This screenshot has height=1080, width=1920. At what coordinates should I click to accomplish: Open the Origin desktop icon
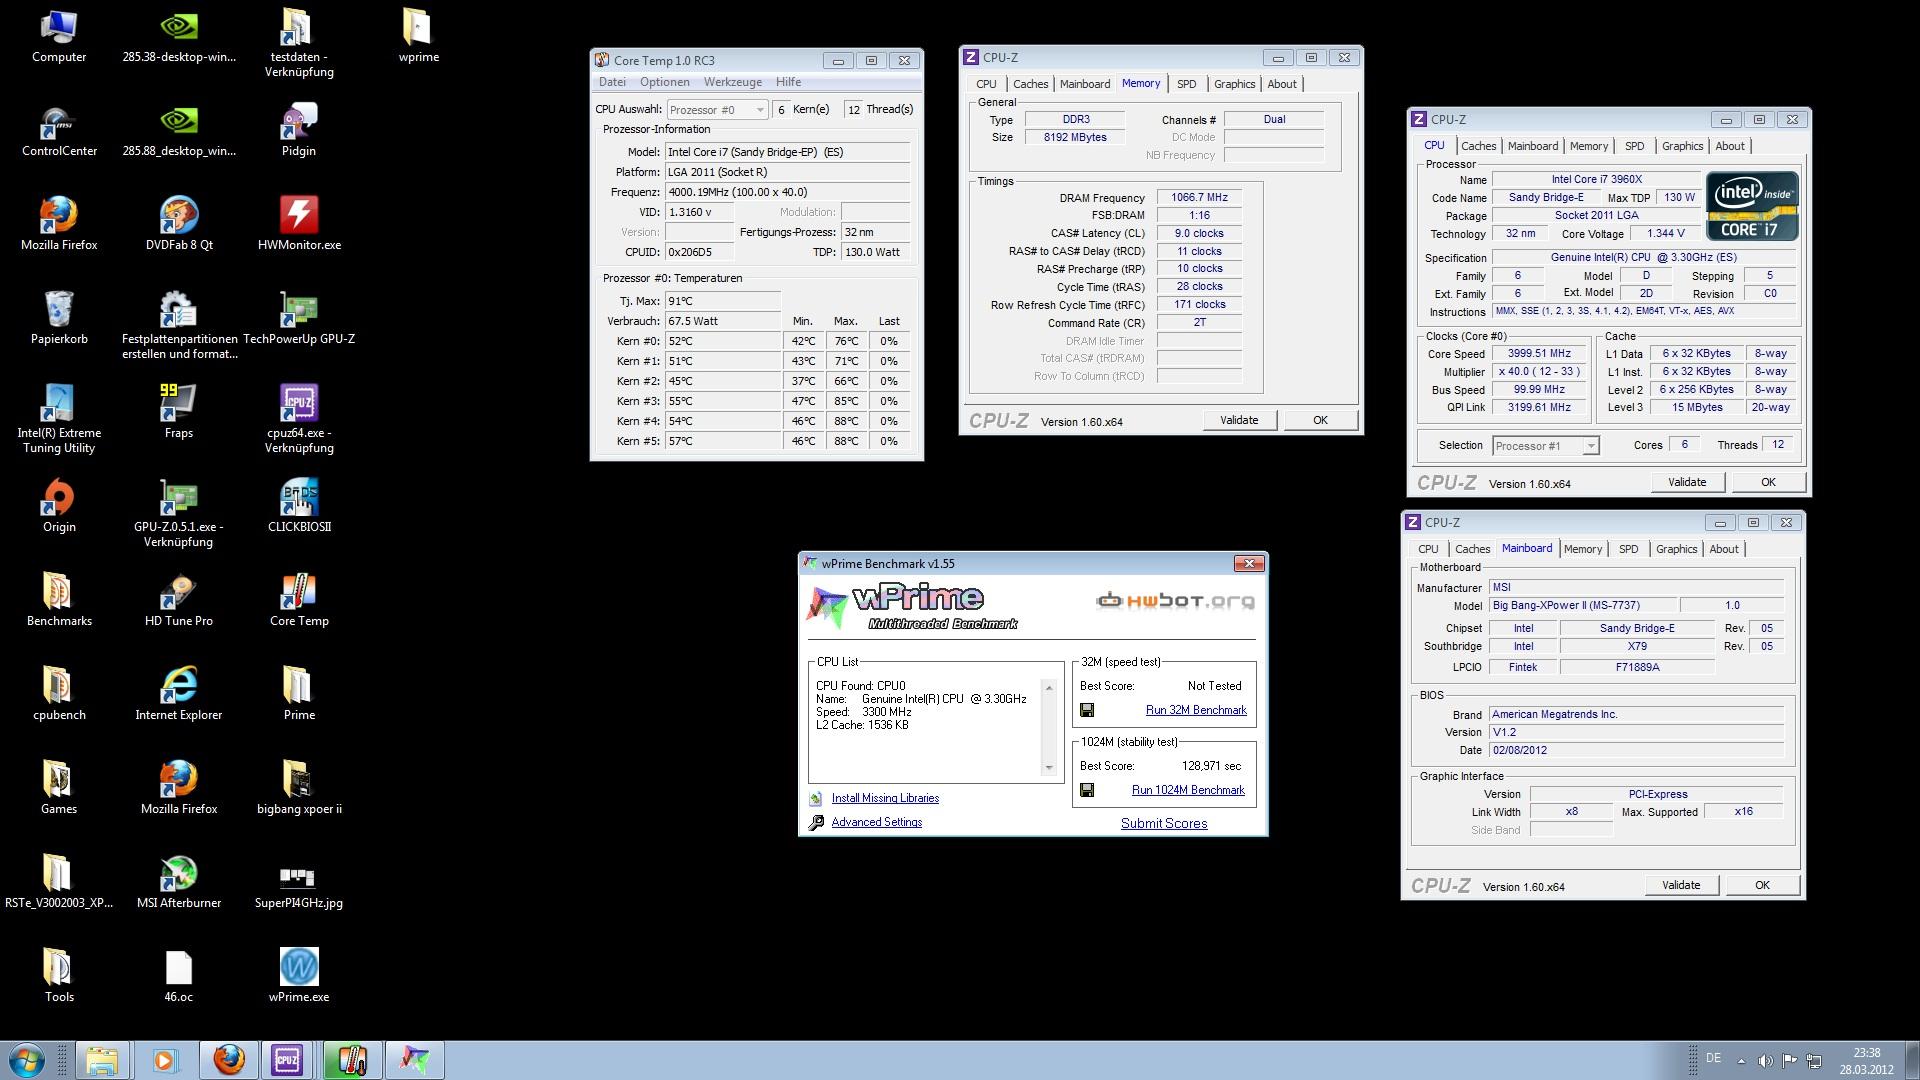tap(59, 506)
